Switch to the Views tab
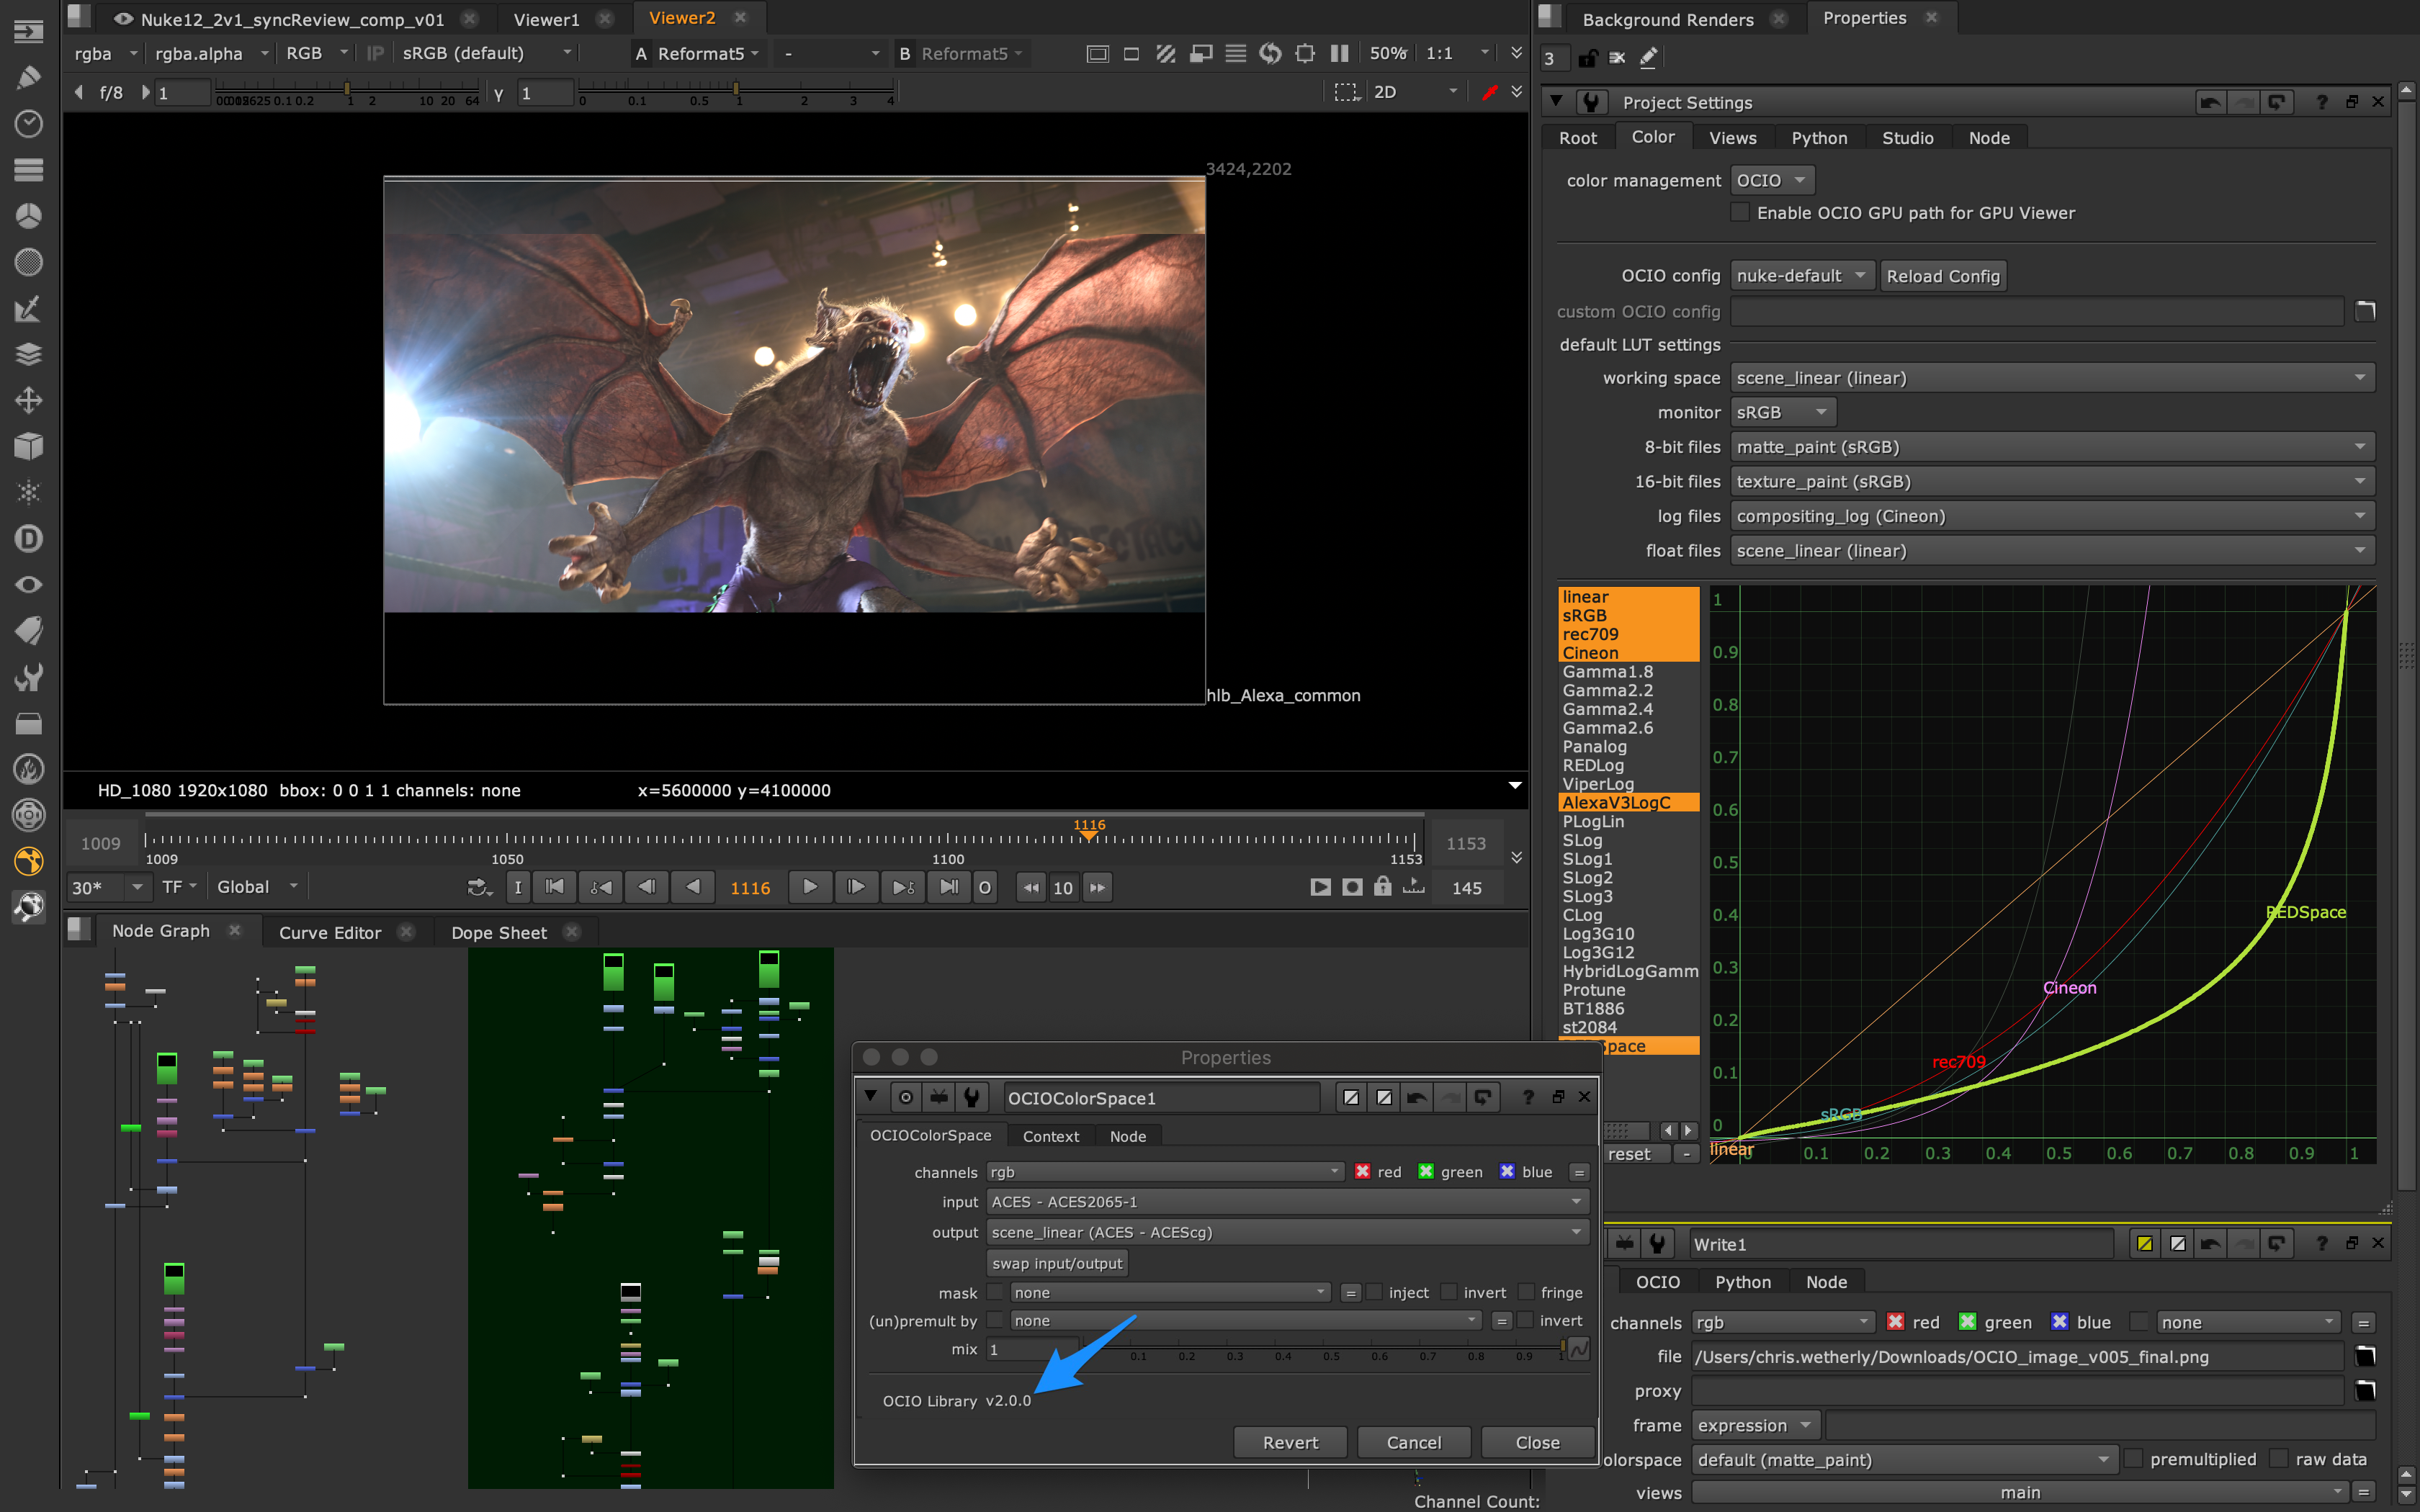Image resolution: width=2420 pixels, height=1512 pixels. coord(1732,138)
